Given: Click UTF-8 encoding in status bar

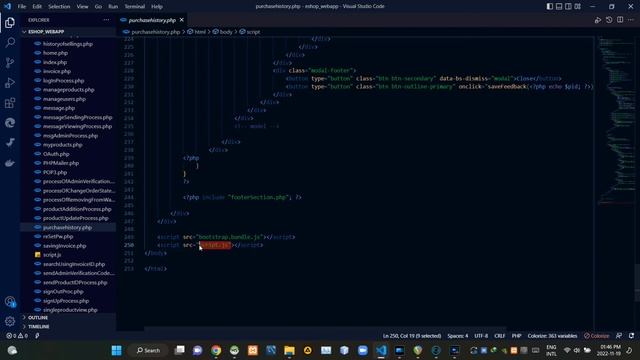Looking at the screenshot, I should (481, 336).
